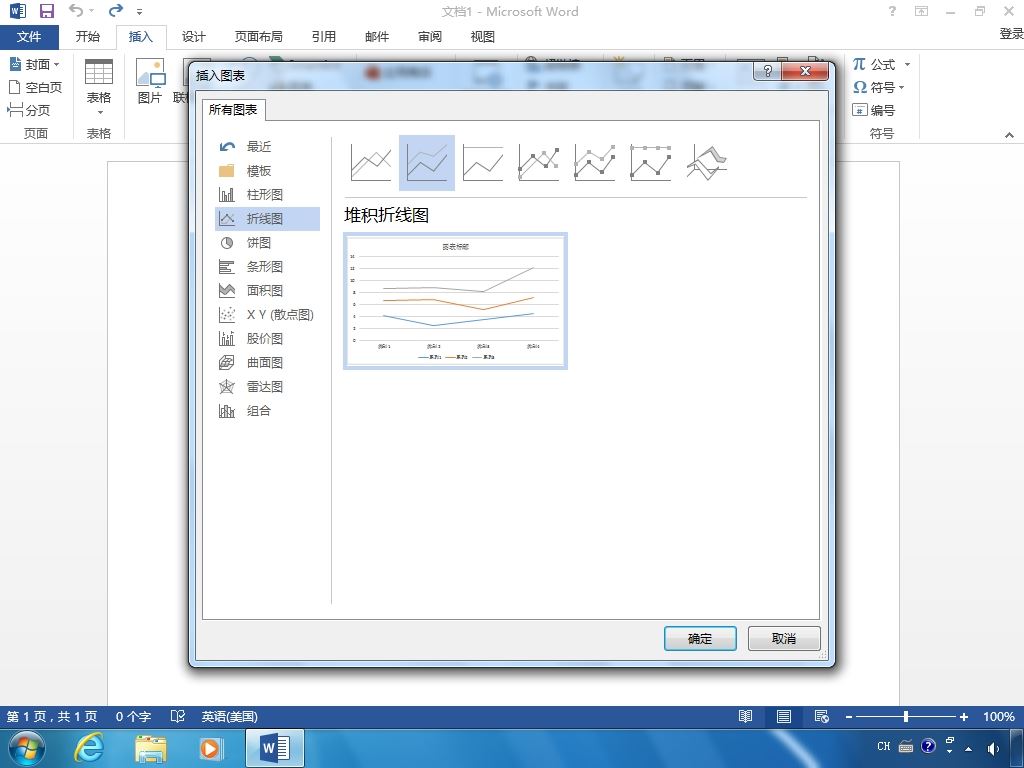Open the Windows Start button
Screen dimensions: 1024x768
pos(27,748)
